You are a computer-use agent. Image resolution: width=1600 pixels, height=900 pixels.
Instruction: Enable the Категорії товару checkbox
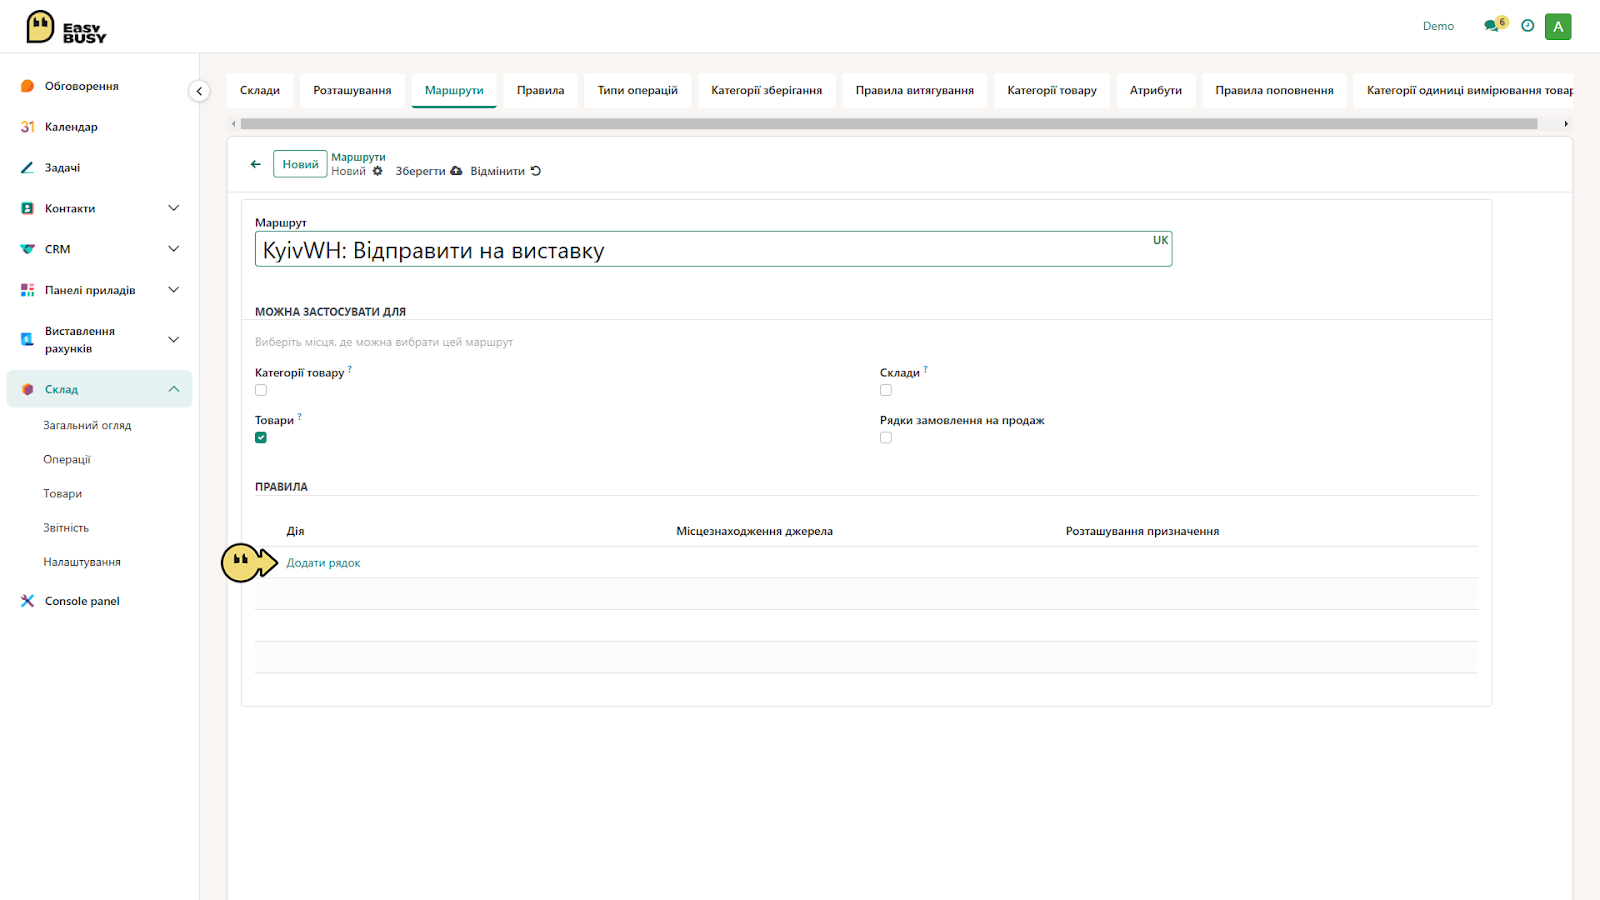261,390
